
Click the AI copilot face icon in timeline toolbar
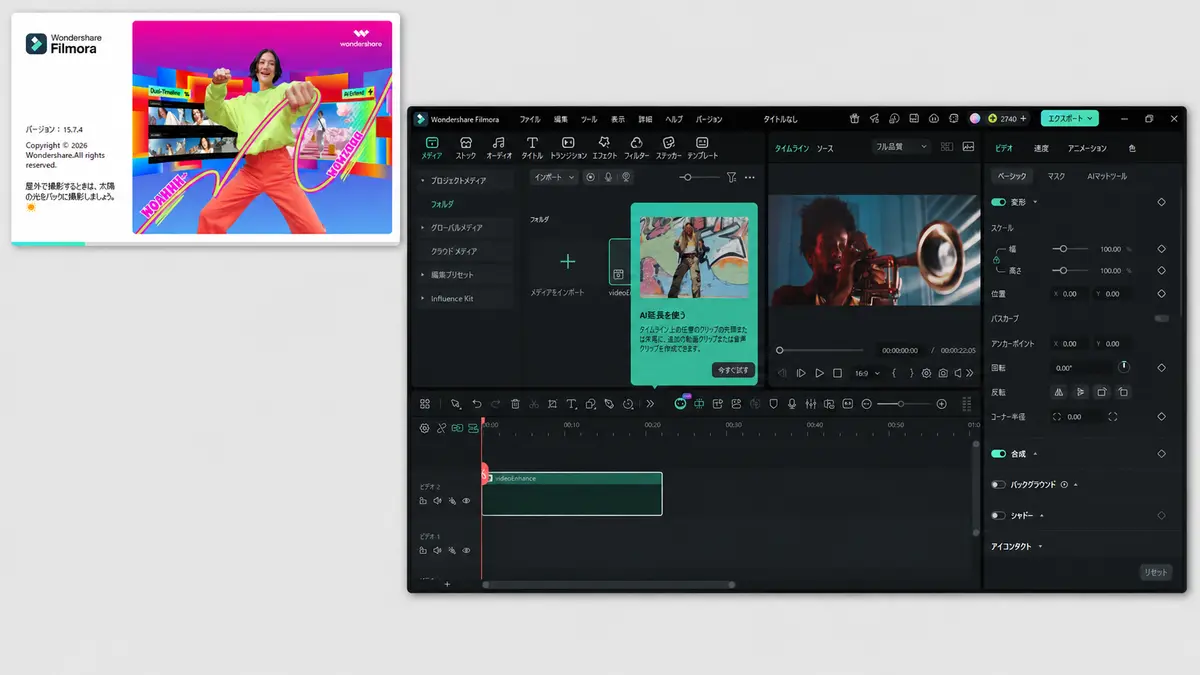[x=680, y=404]
